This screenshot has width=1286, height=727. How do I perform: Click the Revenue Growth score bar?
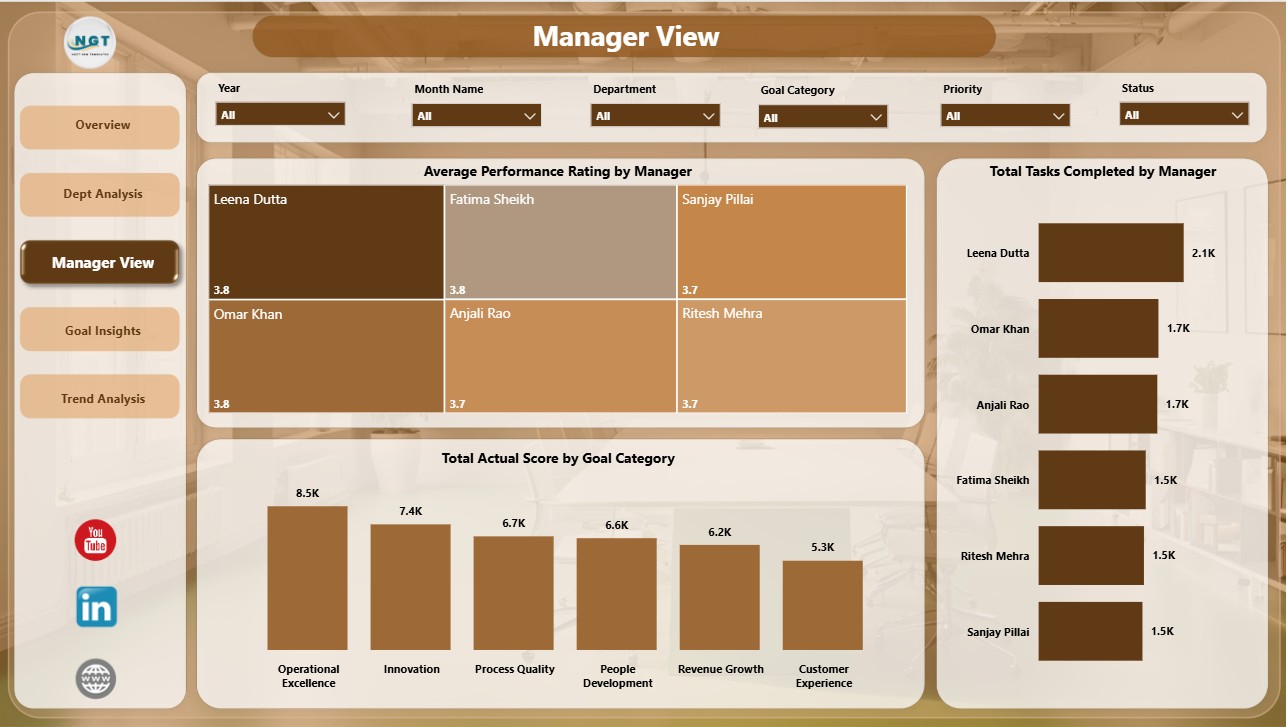pyautogui.click(x=720, y=598)
